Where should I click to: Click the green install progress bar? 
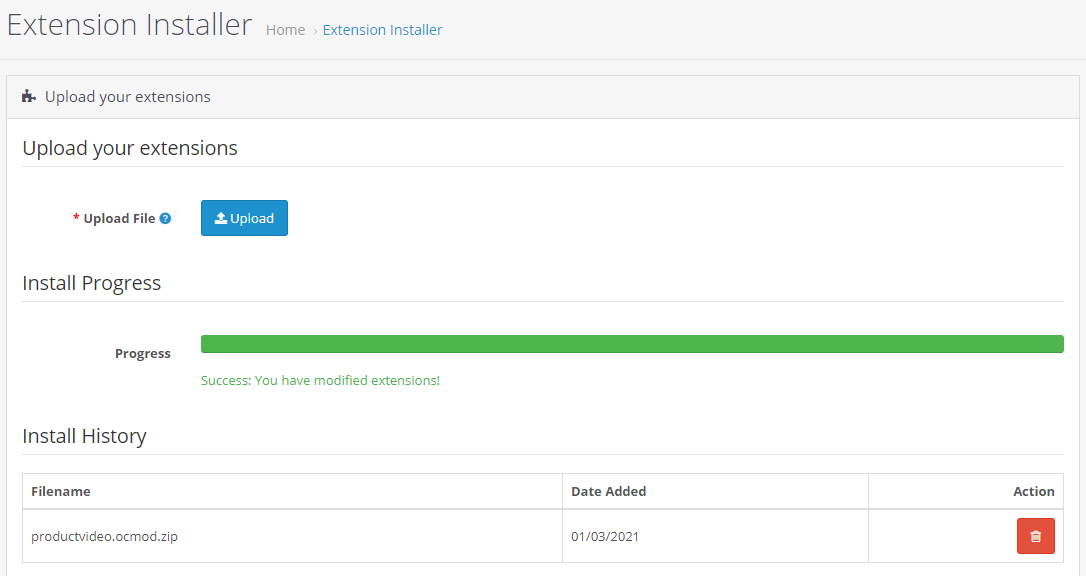[x=632, y=344]
